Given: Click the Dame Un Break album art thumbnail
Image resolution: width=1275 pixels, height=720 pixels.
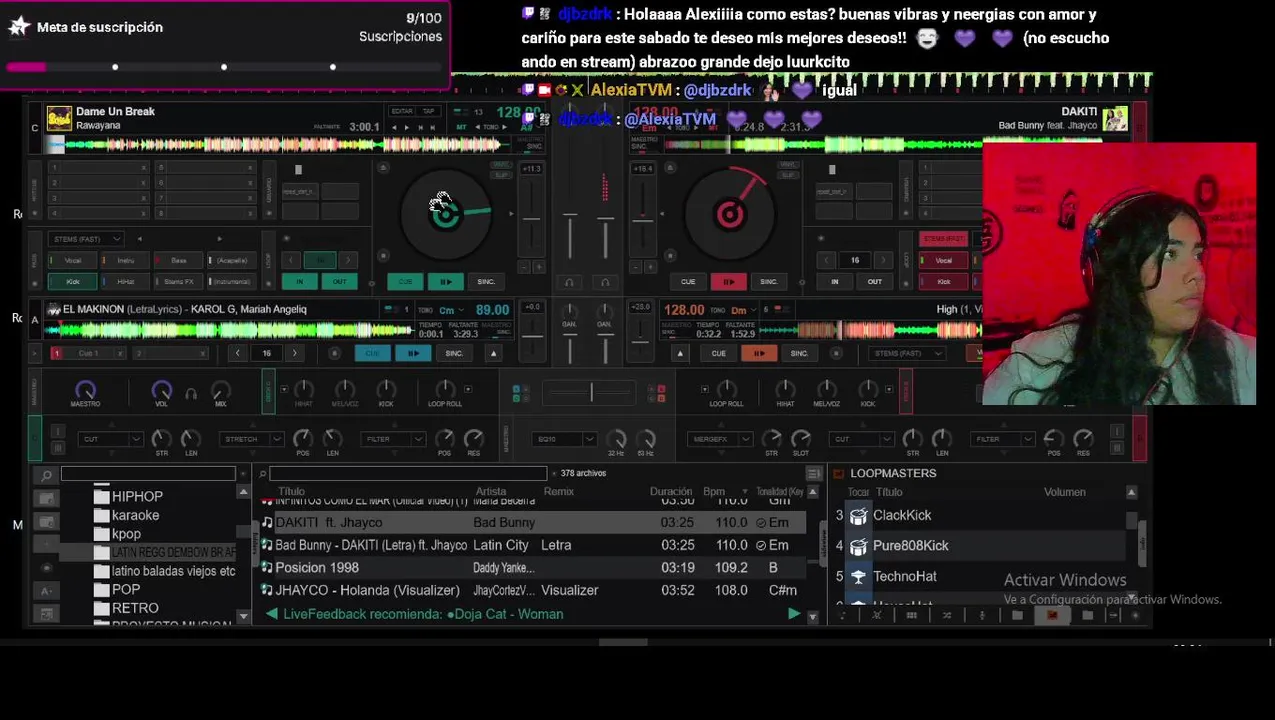Looking at the screenshot, I should coord(59,118).
